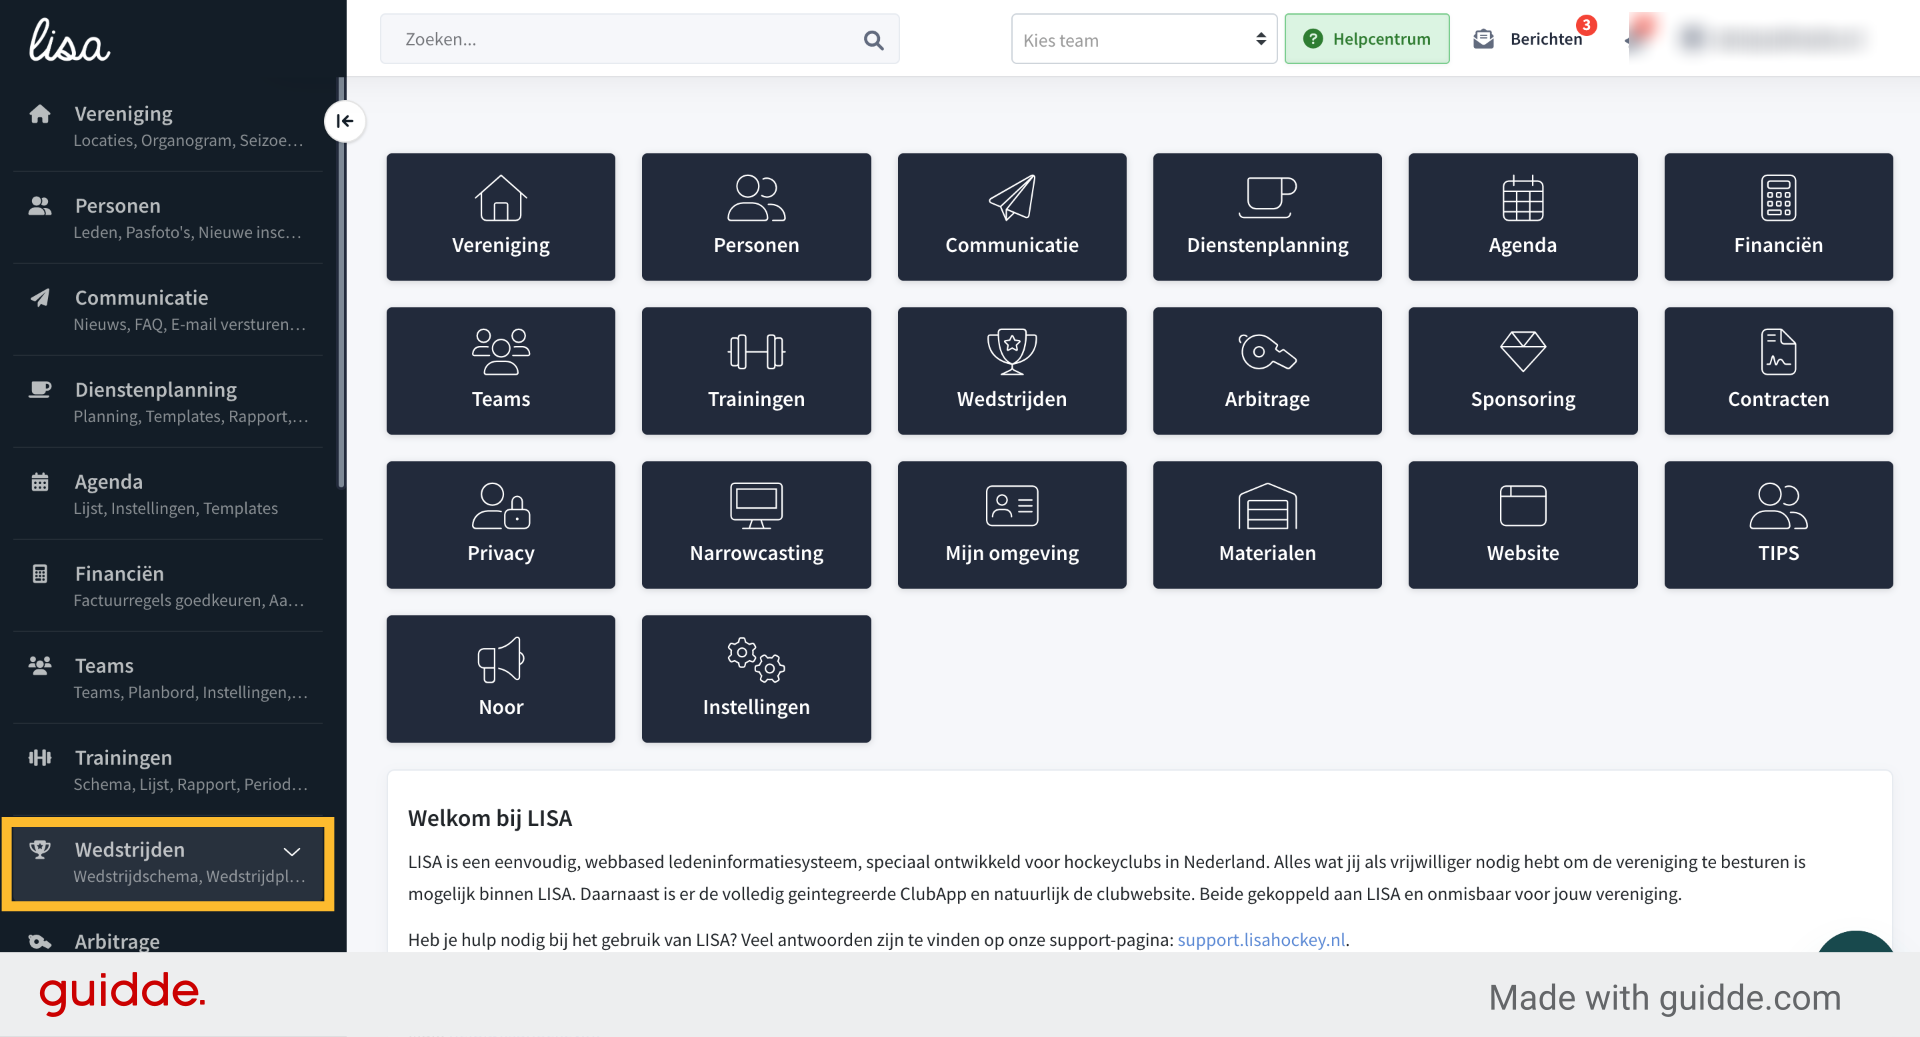The image size is (1920, 1037).
Task: Collapse the sidebar with arrow button
Action: 344,121
